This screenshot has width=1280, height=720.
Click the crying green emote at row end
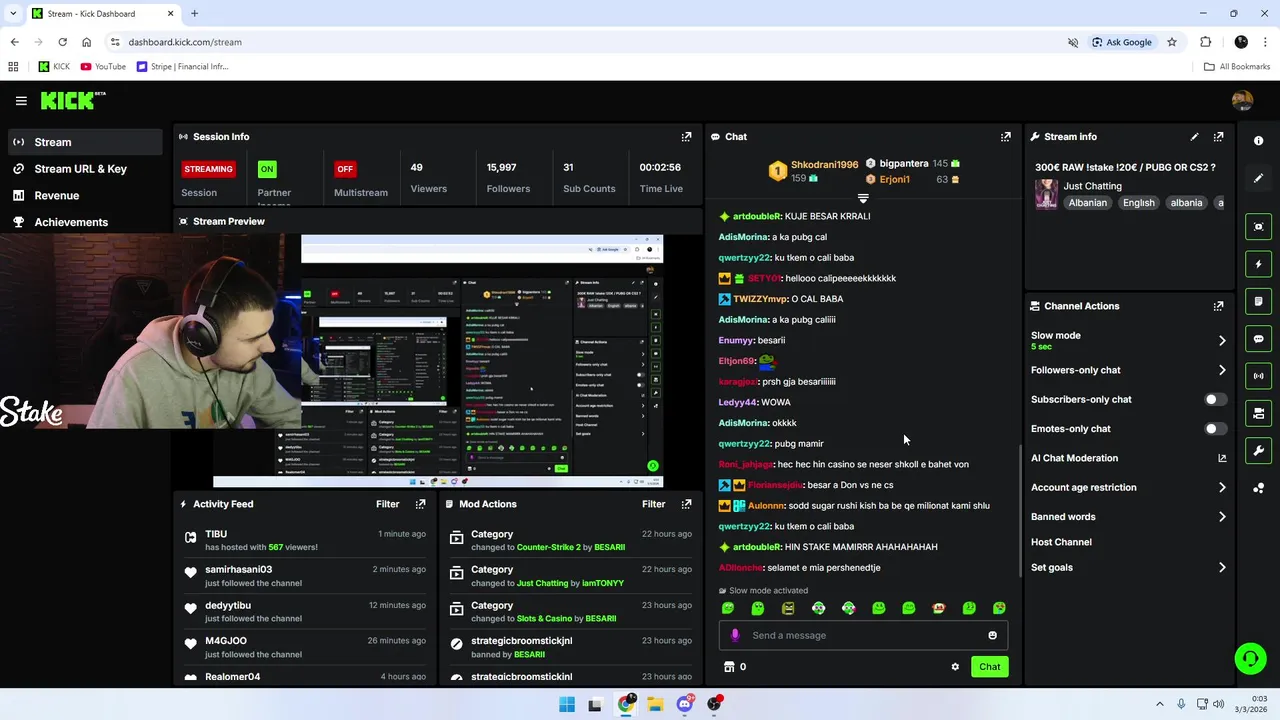click(x=999, y=608)
